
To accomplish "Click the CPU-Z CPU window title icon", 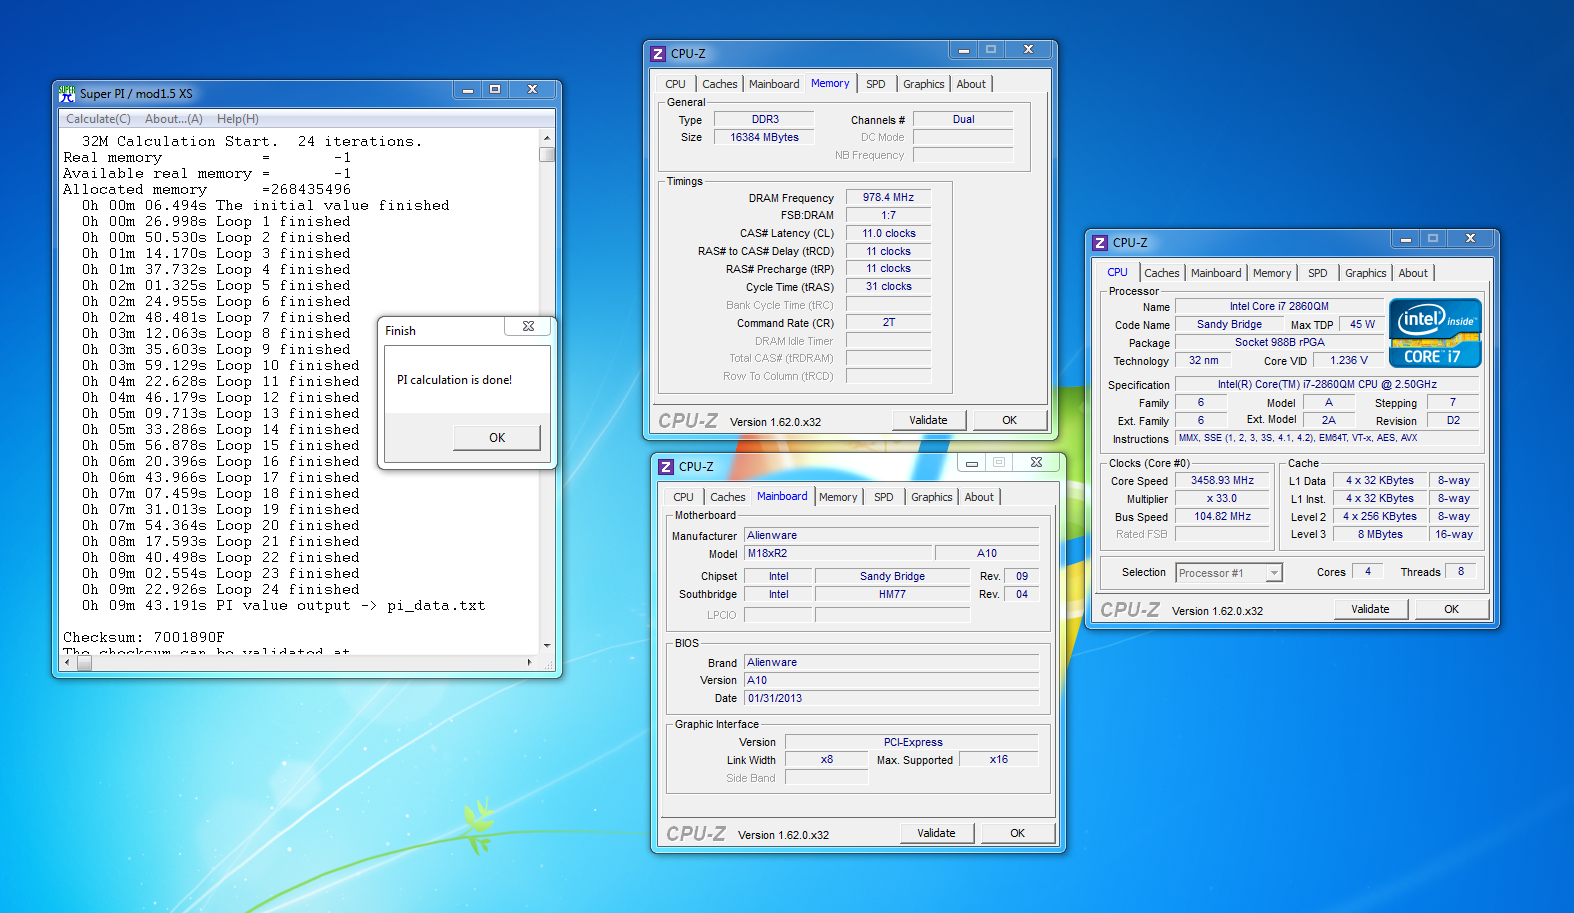I will coord(1100,243).
